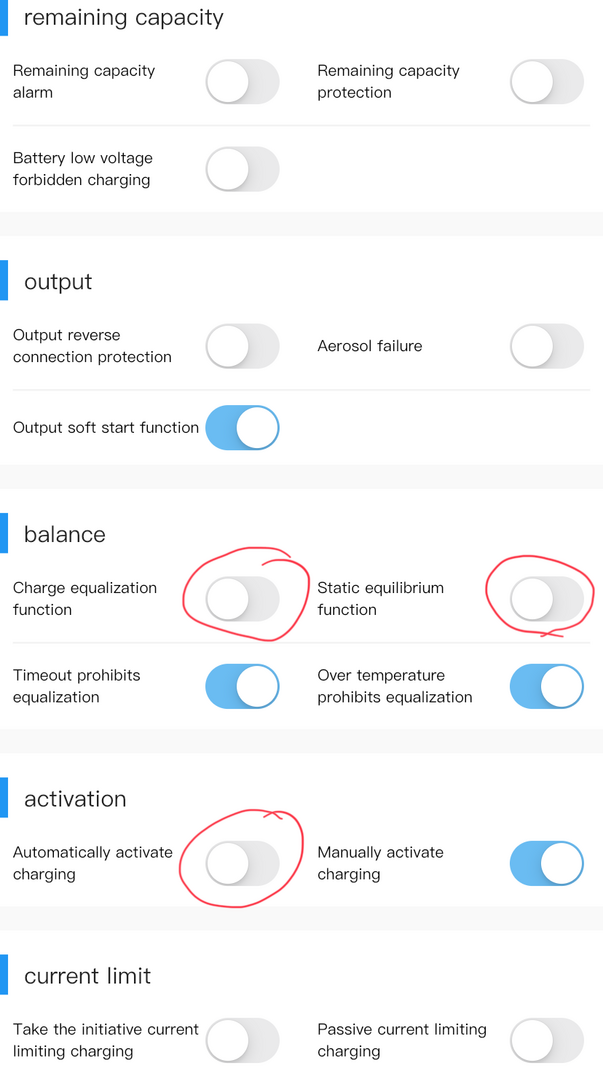The height and width of the screenshot is (1079, 603).
Task: Turn on Remaining capacity protection
Action: coord(547,82)
